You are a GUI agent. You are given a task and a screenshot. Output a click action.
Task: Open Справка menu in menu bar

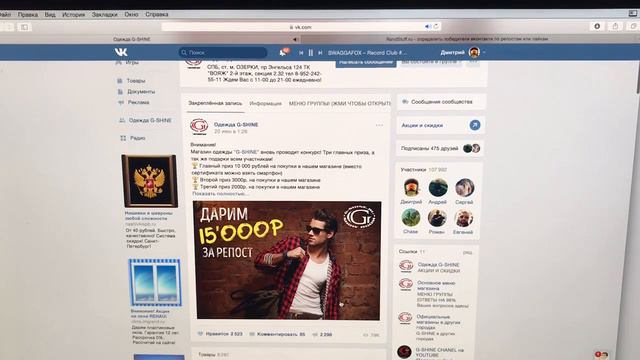tap(157, 14)
